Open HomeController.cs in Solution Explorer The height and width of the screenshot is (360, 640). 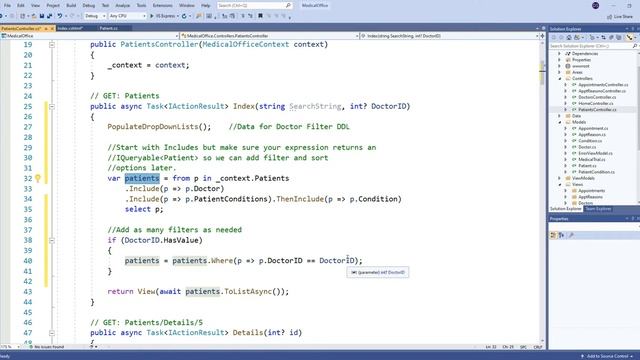coord(596,103)
